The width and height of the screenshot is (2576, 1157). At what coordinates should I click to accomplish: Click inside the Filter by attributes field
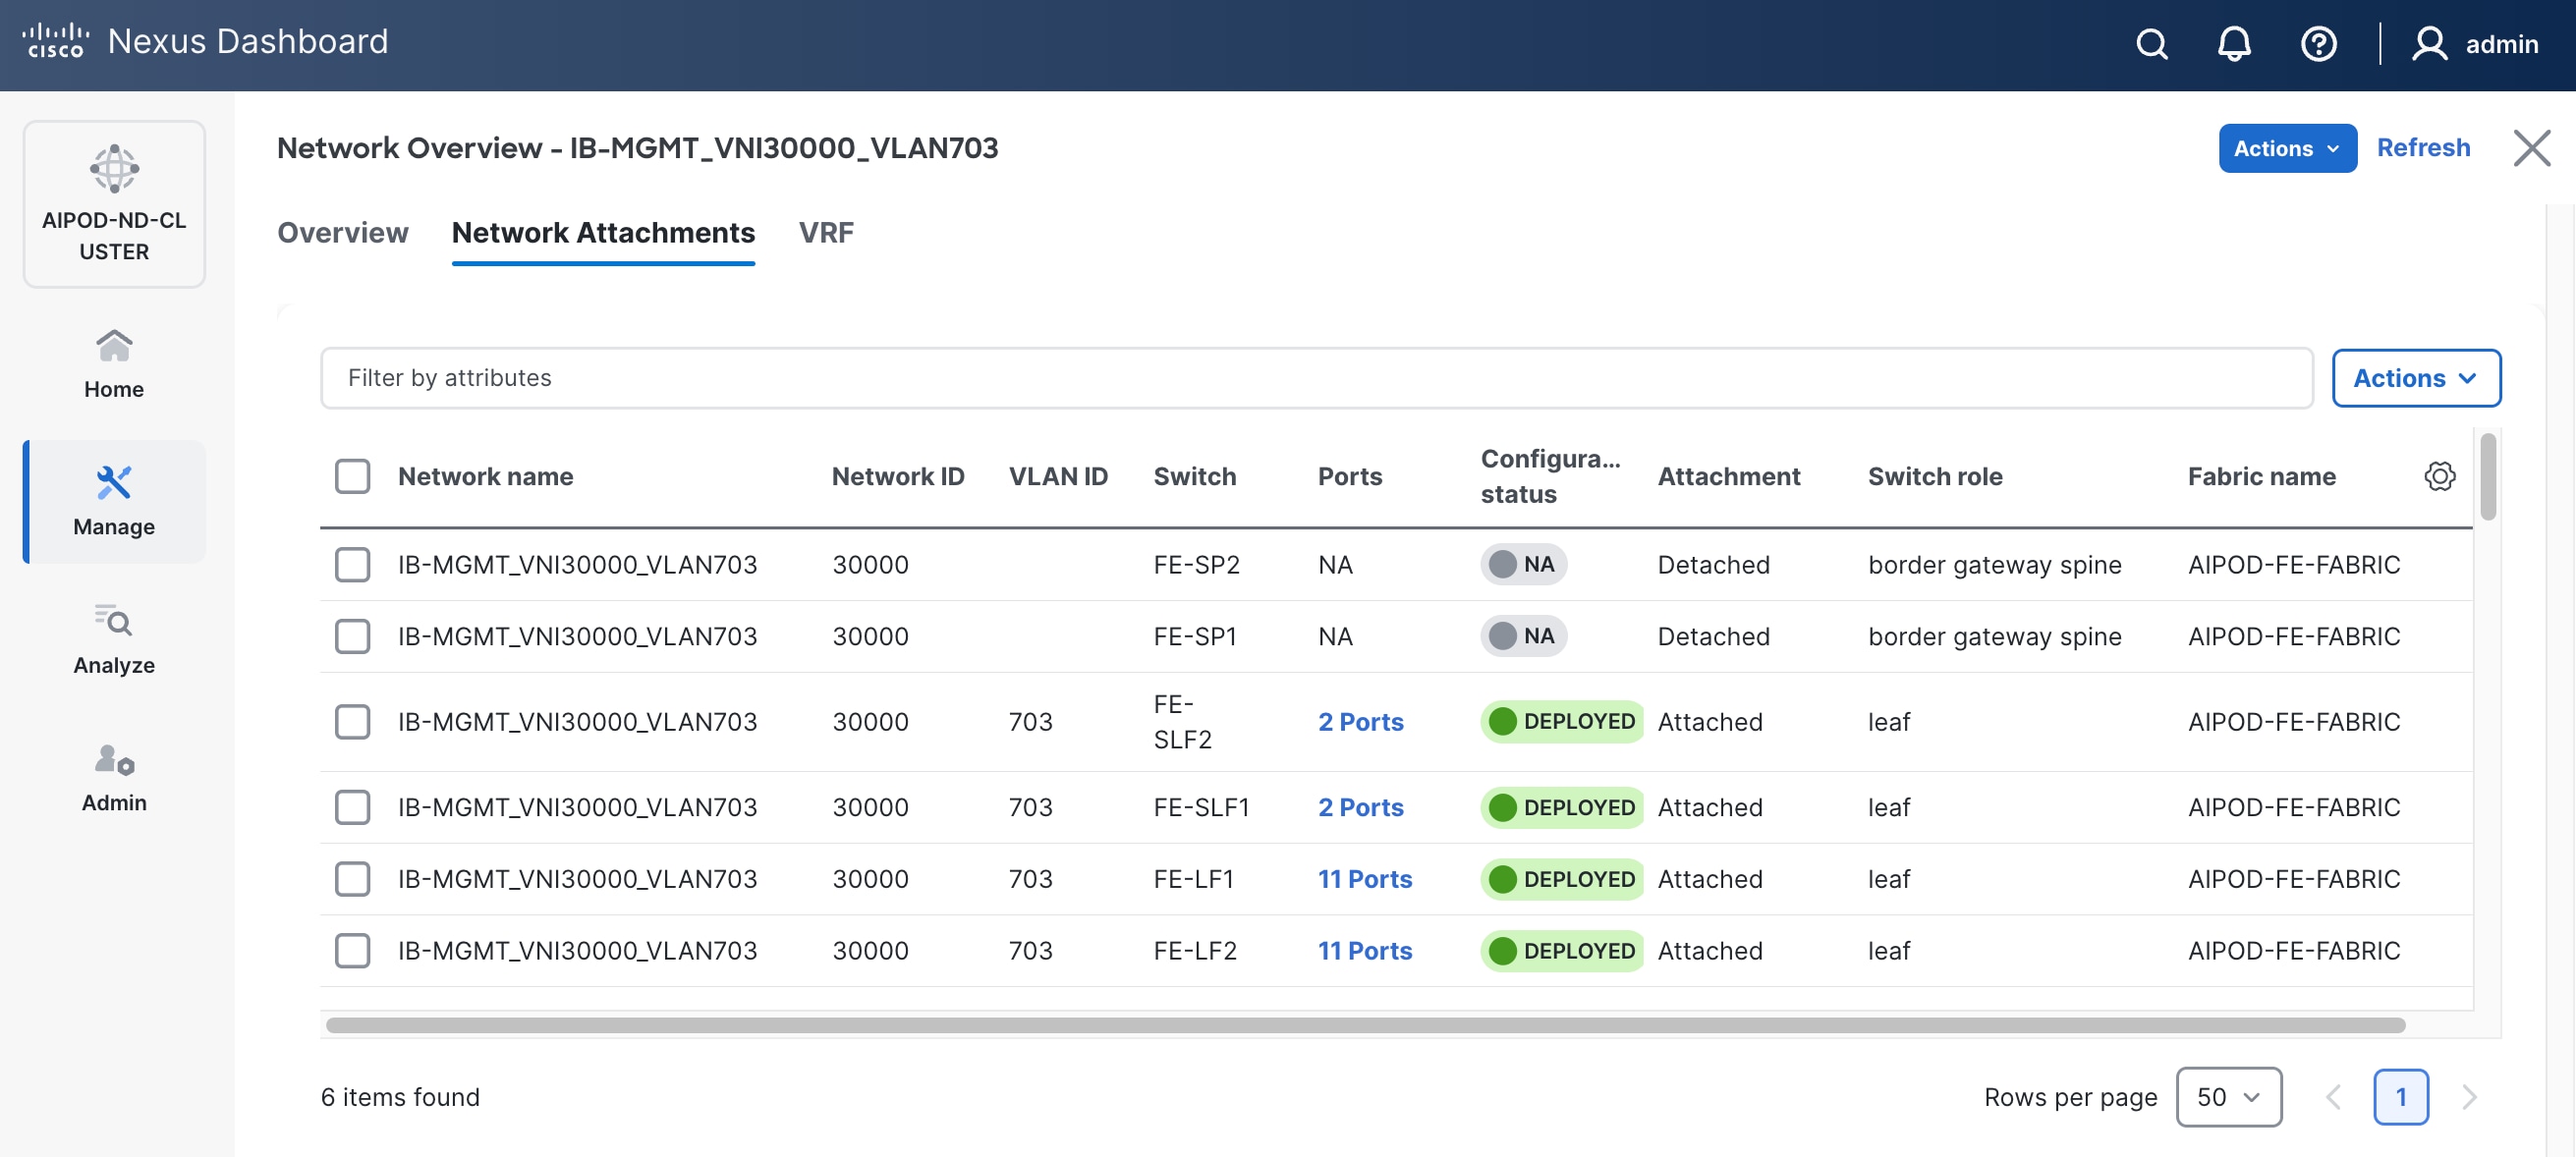(700, 378)
